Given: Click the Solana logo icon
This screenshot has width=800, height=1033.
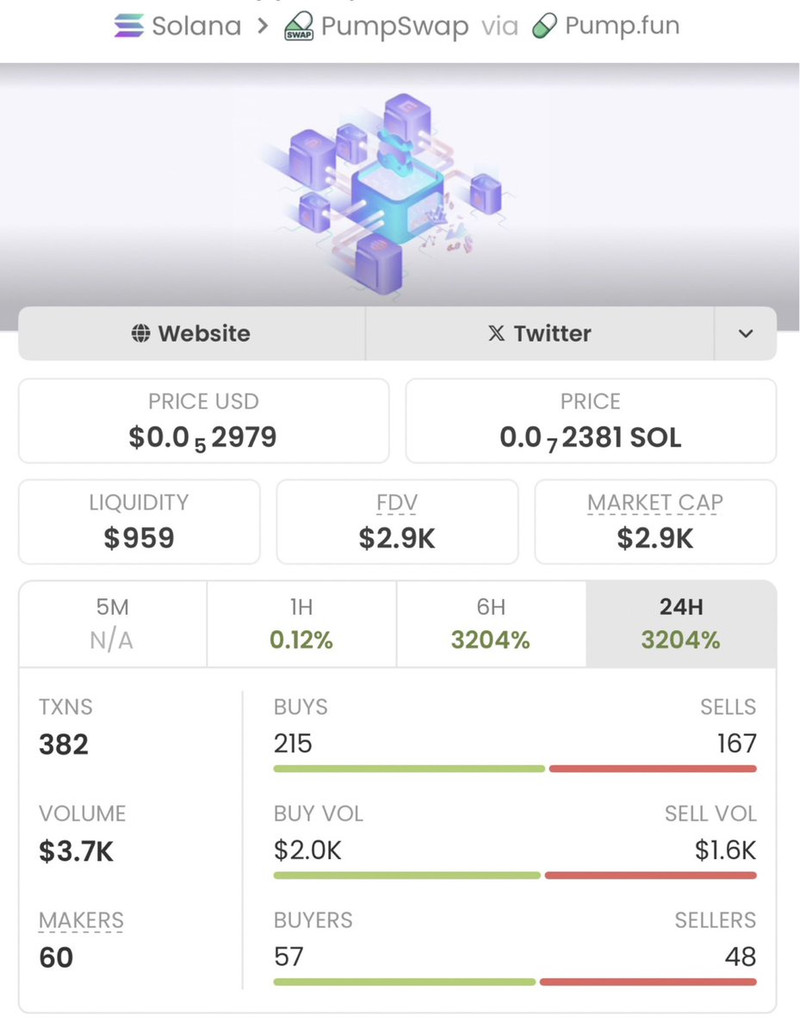Looking at the screenshot, I should [x=130, y=26].
